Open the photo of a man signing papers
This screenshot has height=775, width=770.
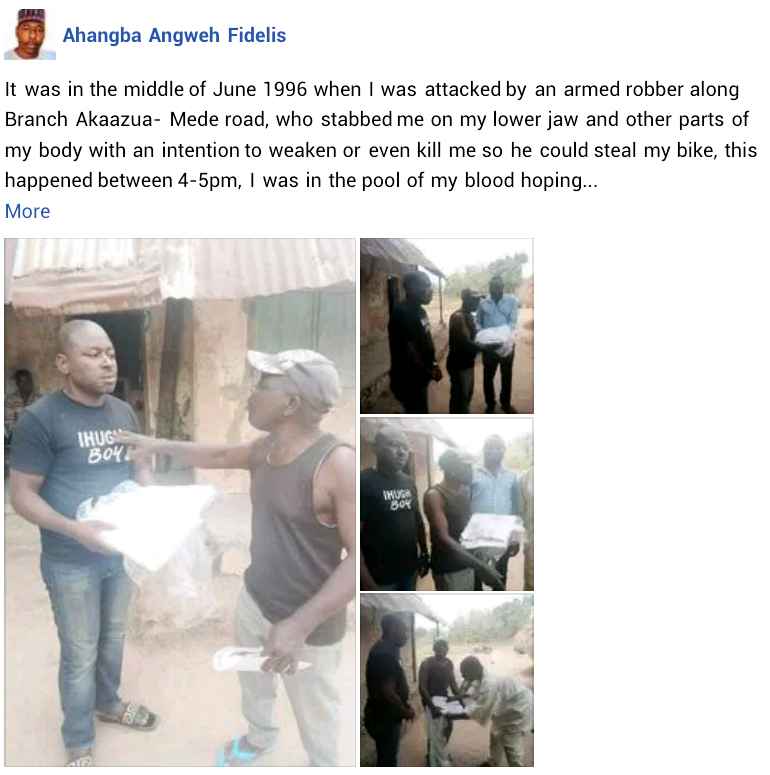(x=447, y=680)
